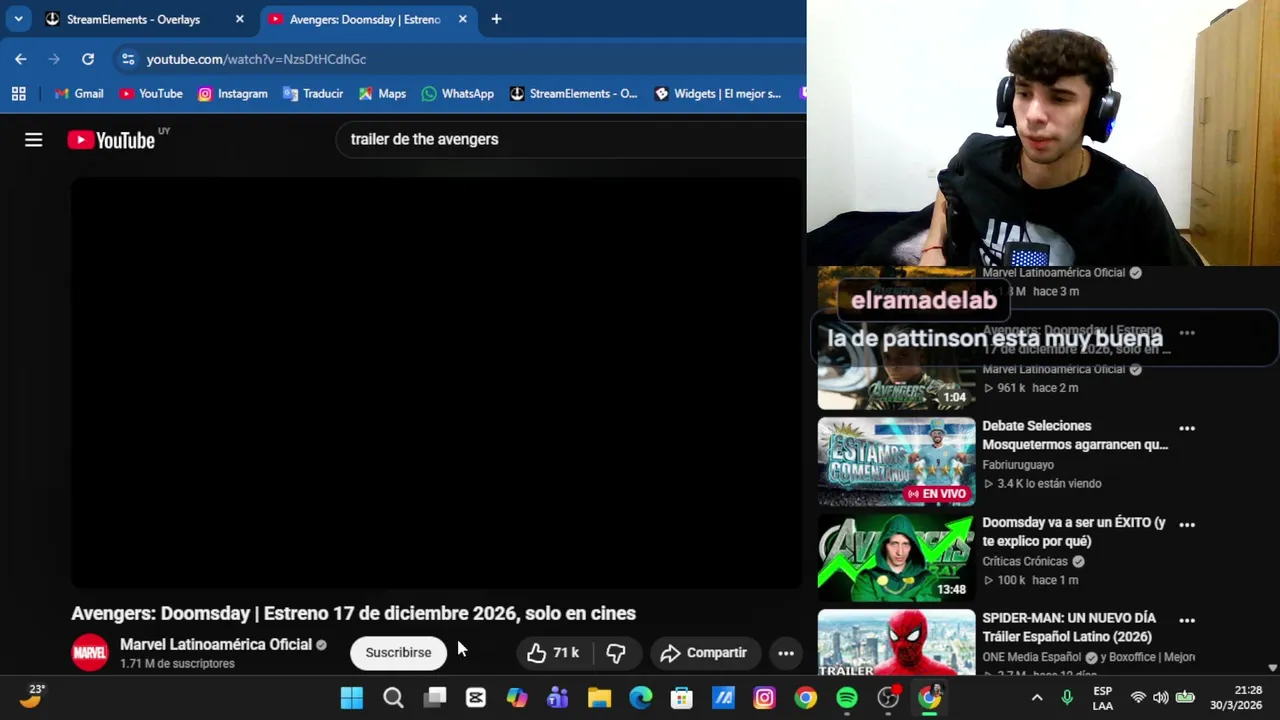Open OBS Studio from taskbar

point(888,698)
